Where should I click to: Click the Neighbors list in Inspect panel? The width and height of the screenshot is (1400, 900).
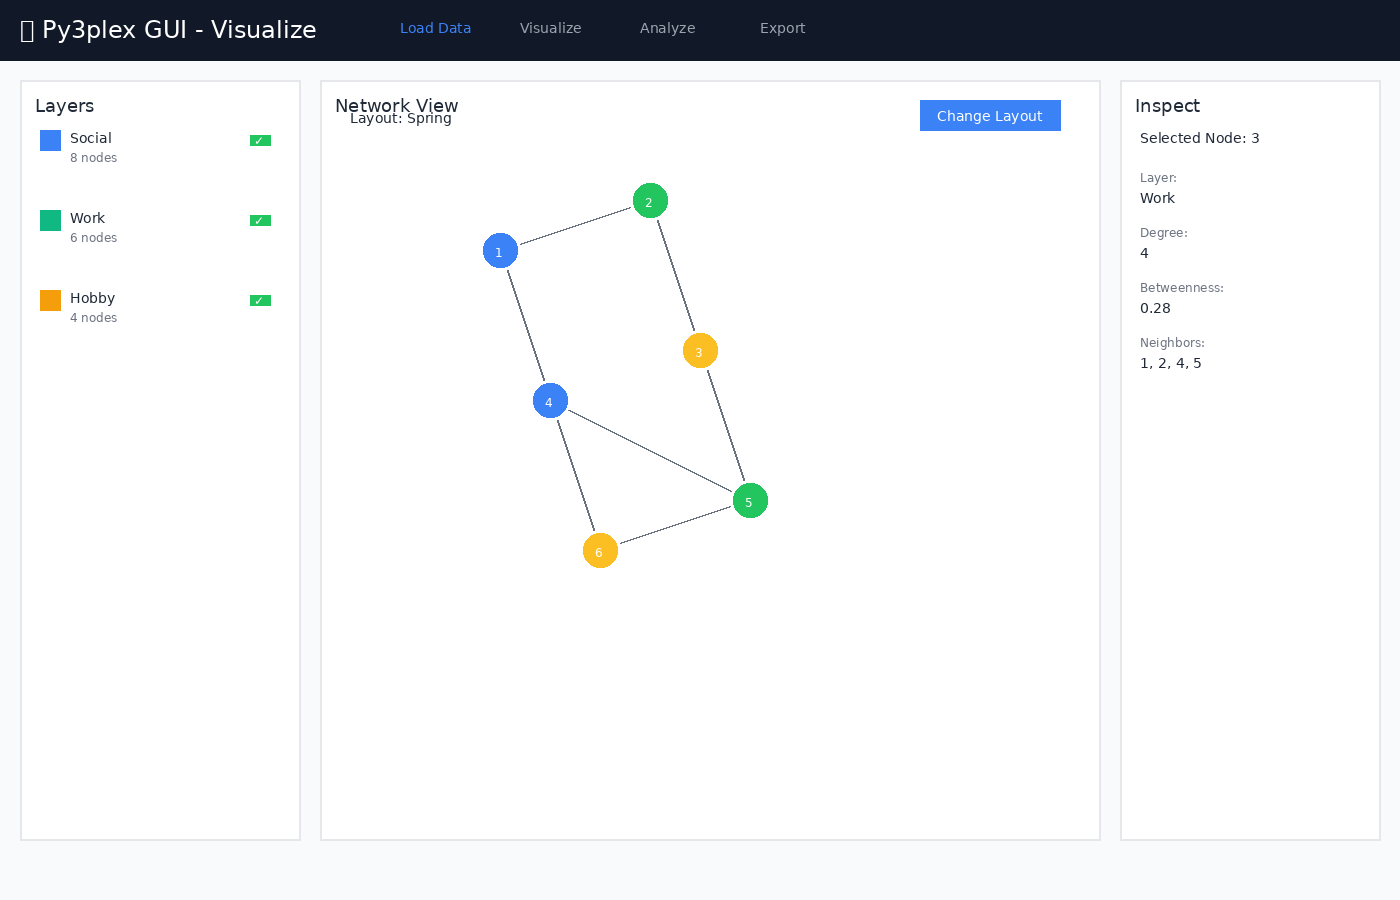(1171, 363)
